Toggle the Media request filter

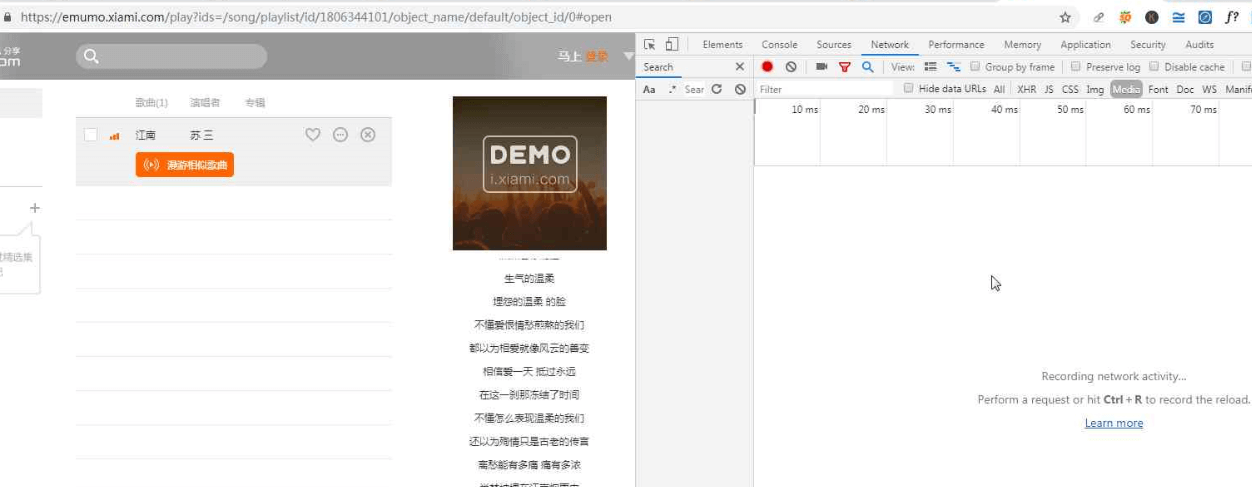[x=1126, y=89]
